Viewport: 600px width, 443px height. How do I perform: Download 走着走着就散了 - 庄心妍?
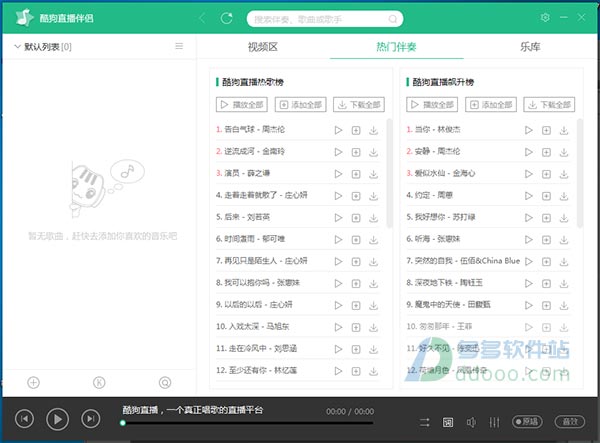[x=373, y=196]
